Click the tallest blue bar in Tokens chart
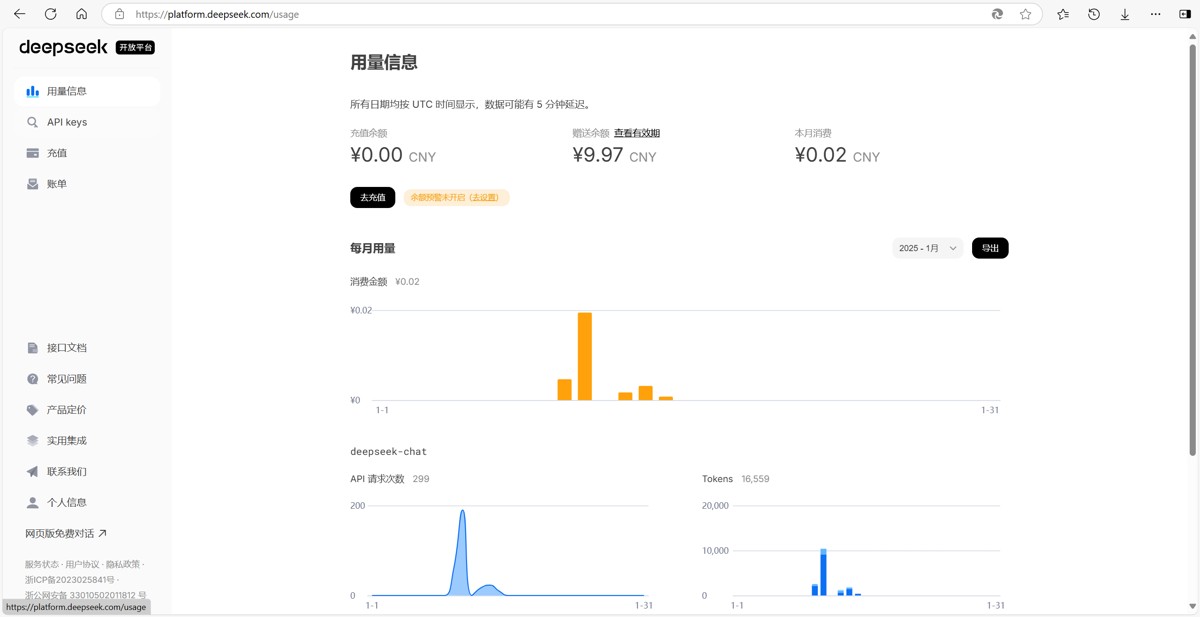 pos(823,572)
